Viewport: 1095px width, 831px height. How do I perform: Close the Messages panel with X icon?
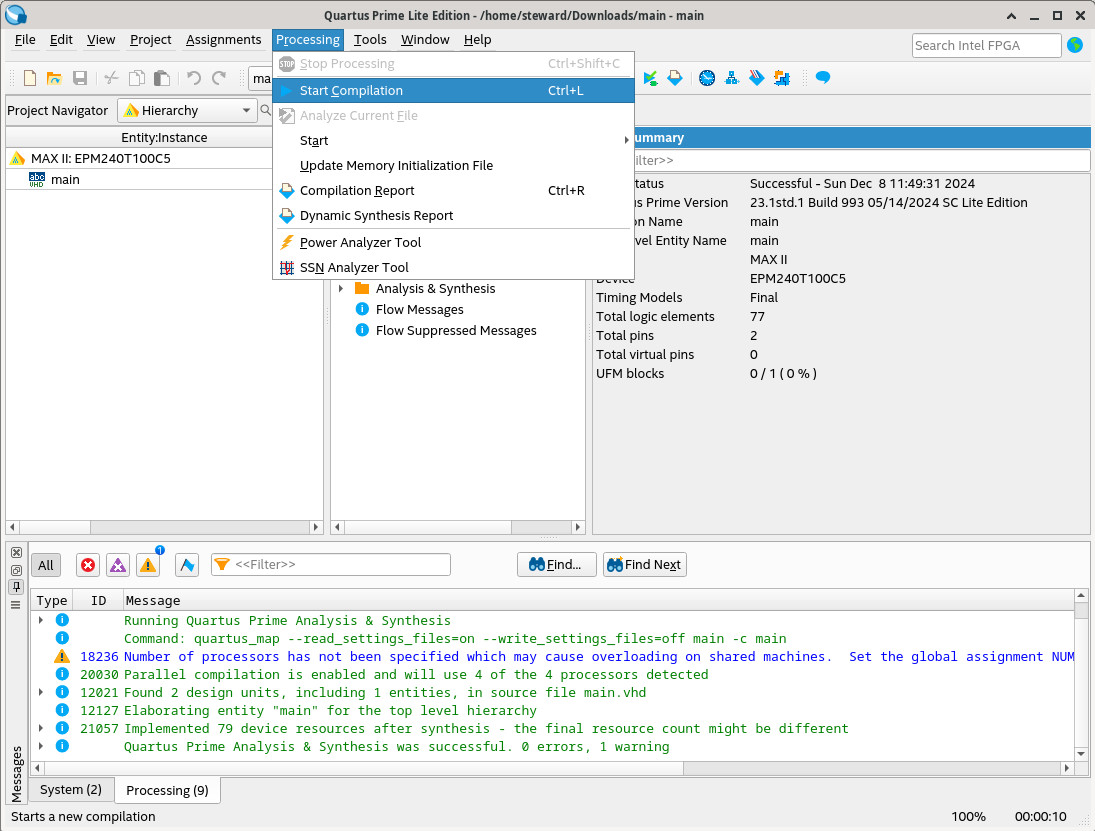(16, 552)
